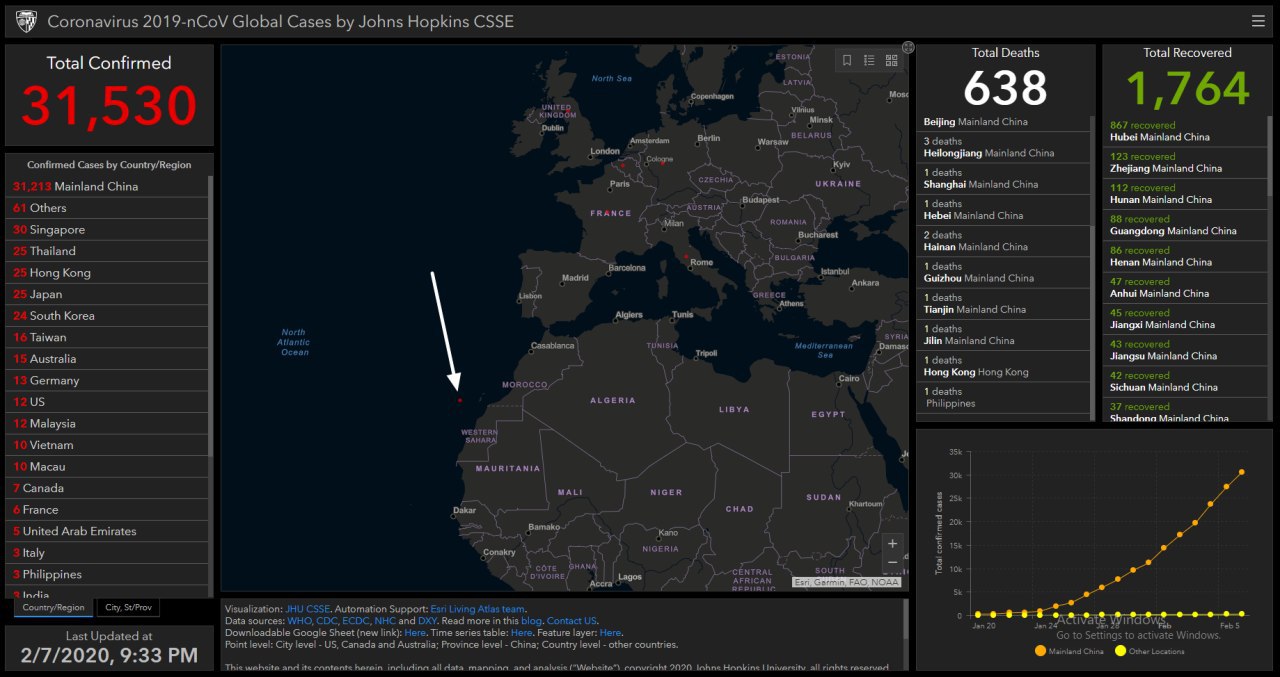Viewport: 1280px width, 677px height.
Task: Select Thailand in the country list
Action: point(108,251)
